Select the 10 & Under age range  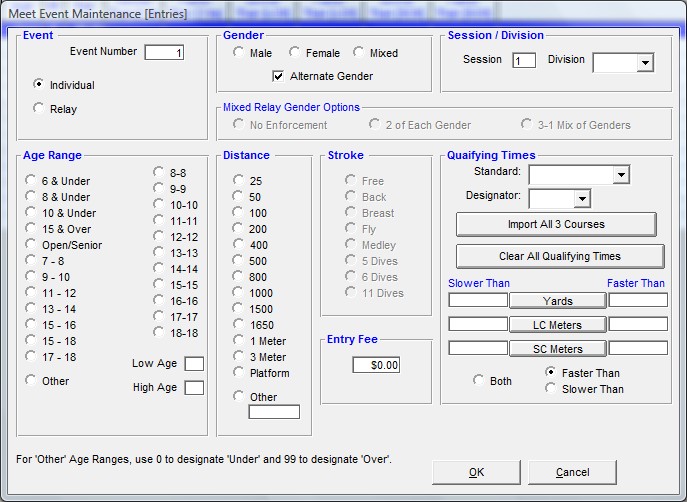pos(32,213)
